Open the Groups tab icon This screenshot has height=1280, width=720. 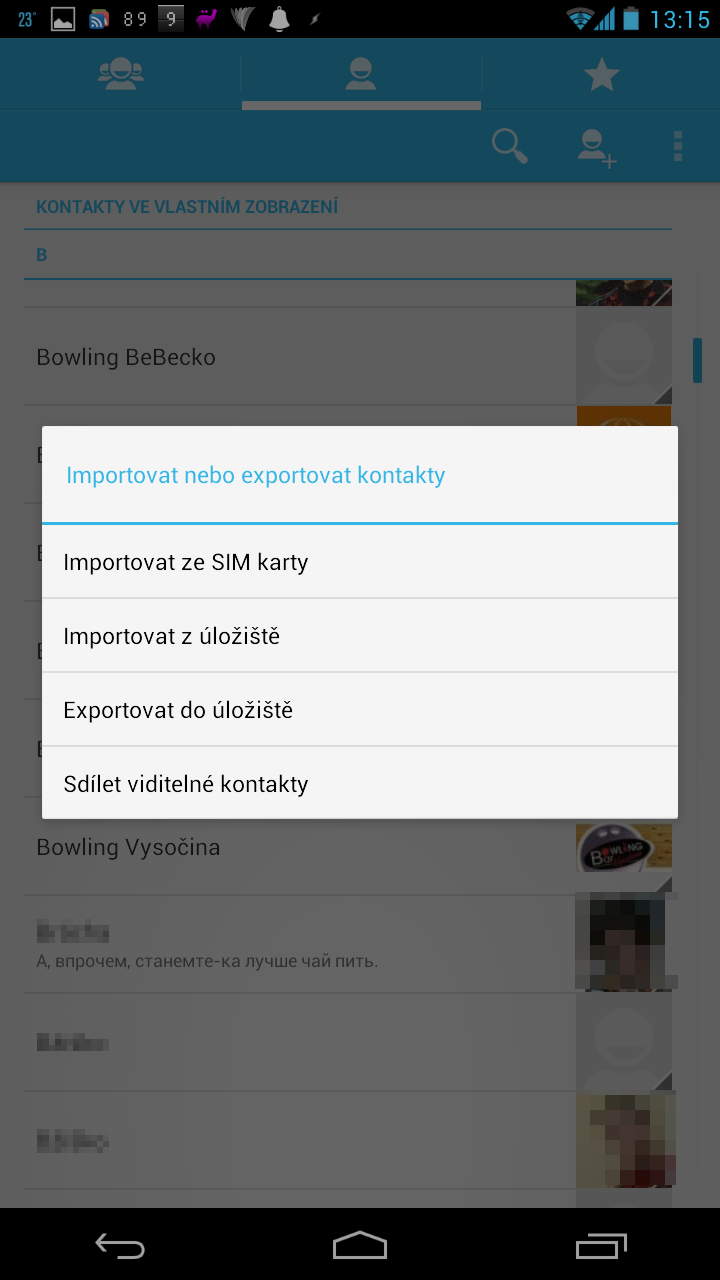coord(121,75)
